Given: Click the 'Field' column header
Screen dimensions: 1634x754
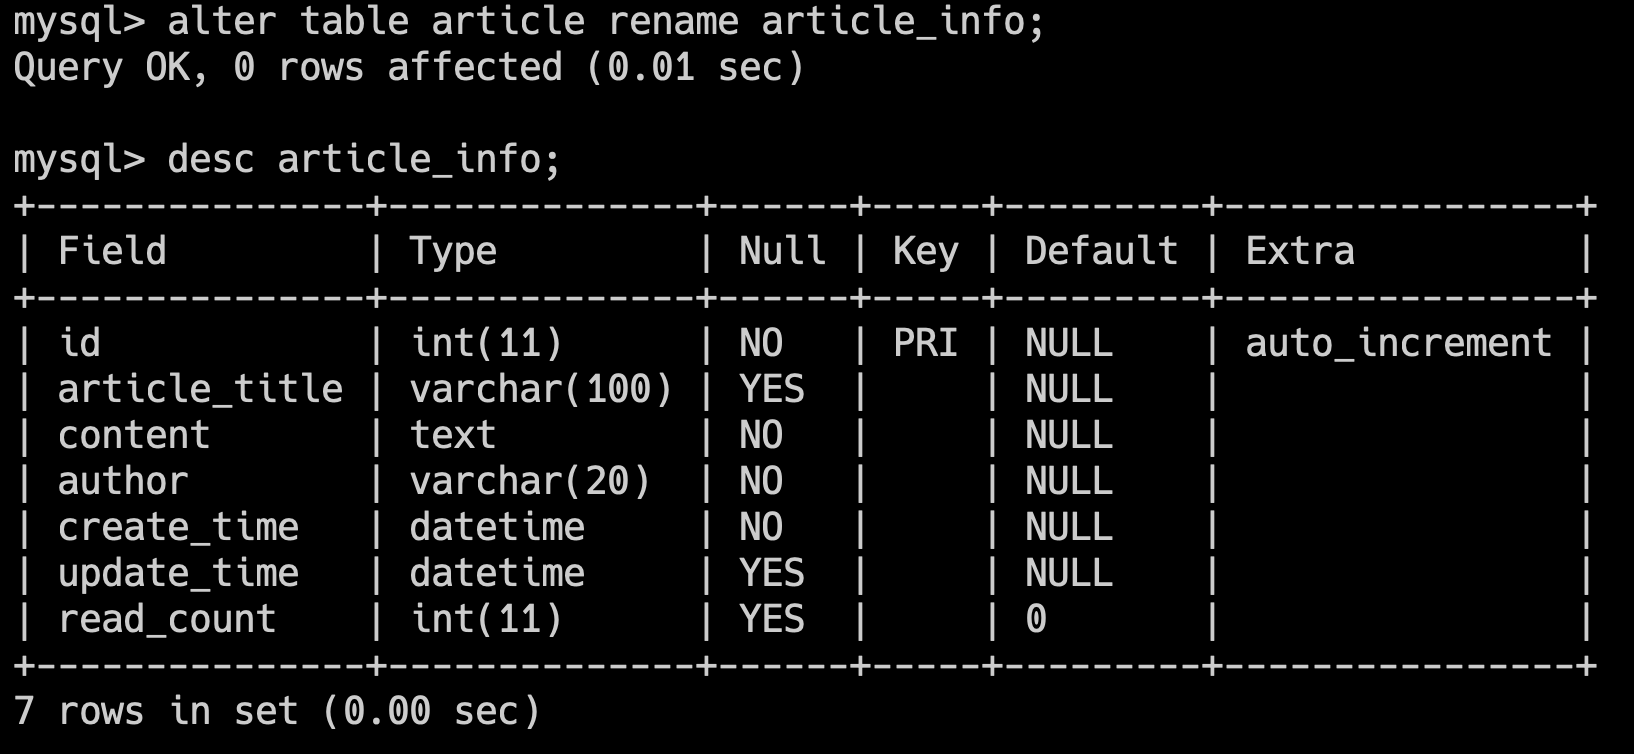Looking at the screenshot, I should pos(112,251).
